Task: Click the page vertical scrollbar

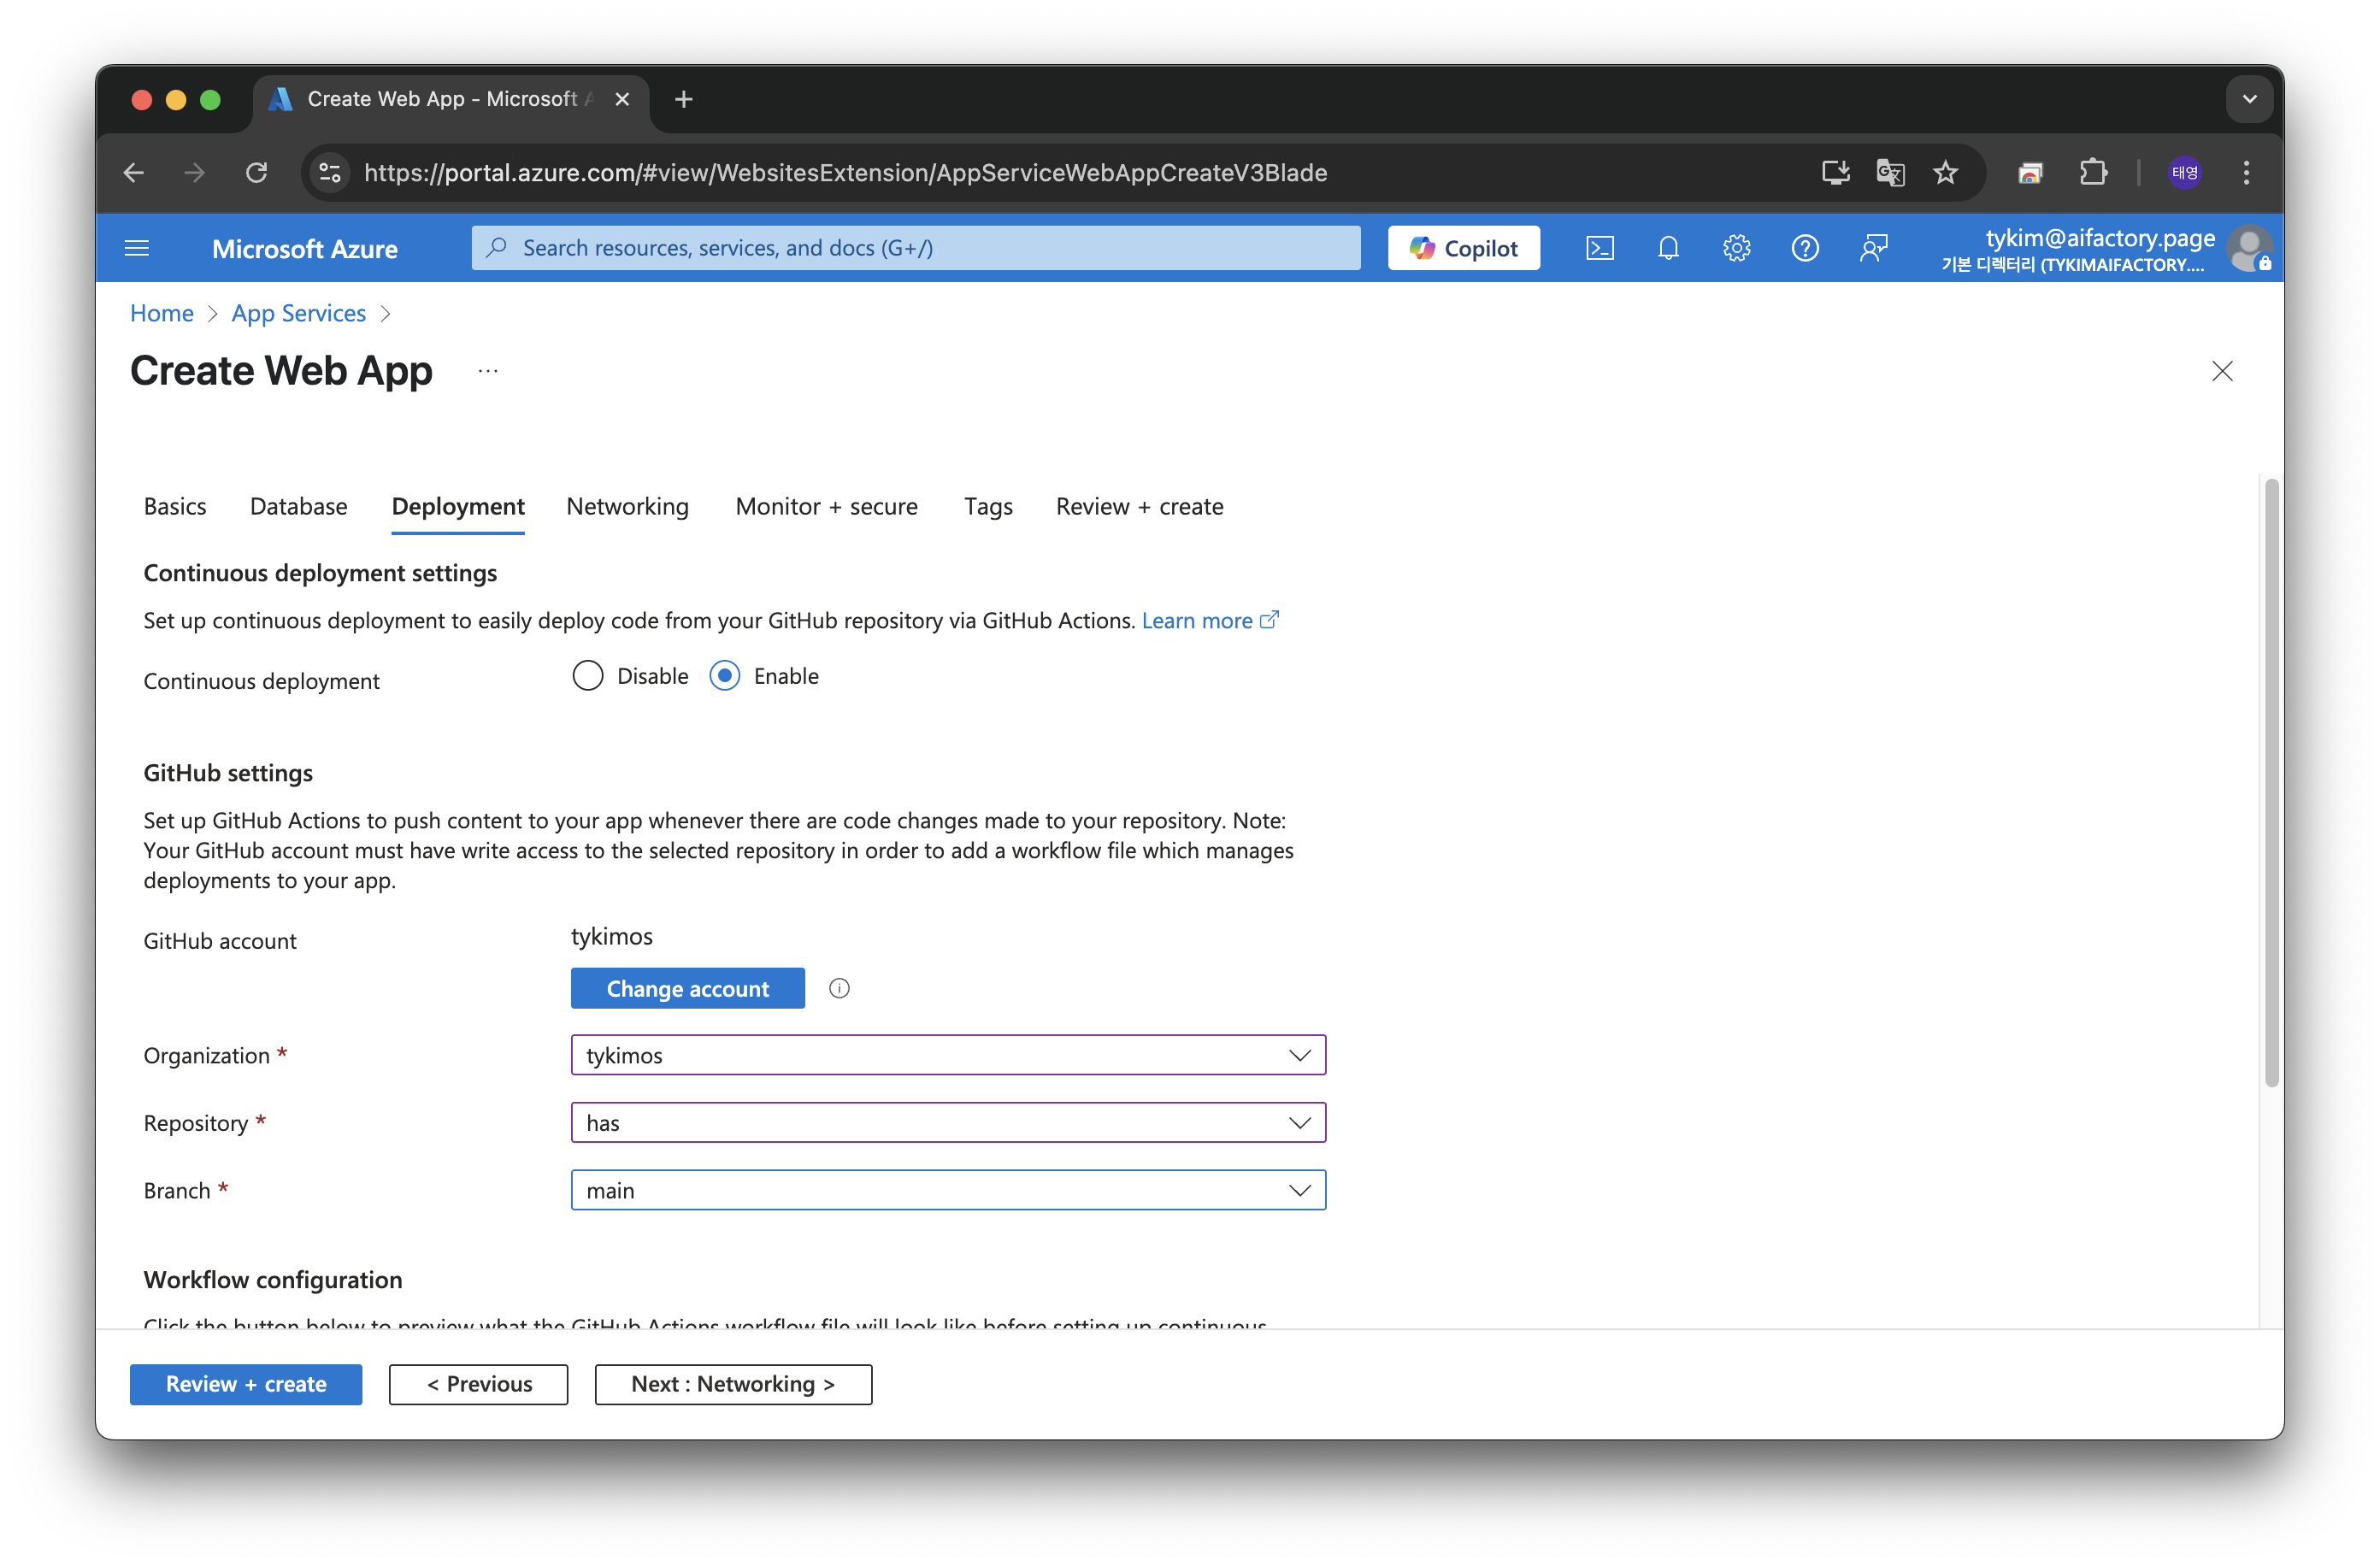Action: [x=2270, y=780]
